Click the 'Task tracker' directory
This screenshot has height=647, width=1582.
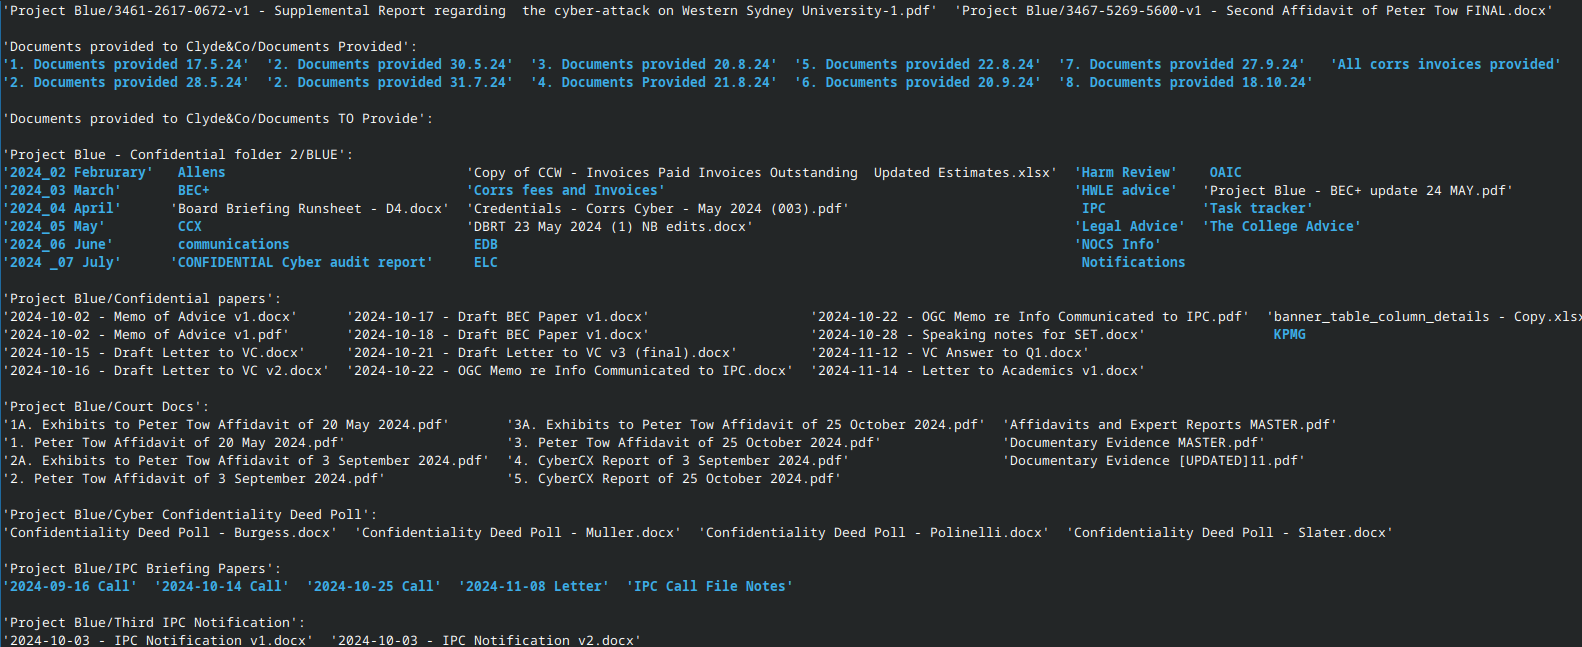pos(1258,208)
